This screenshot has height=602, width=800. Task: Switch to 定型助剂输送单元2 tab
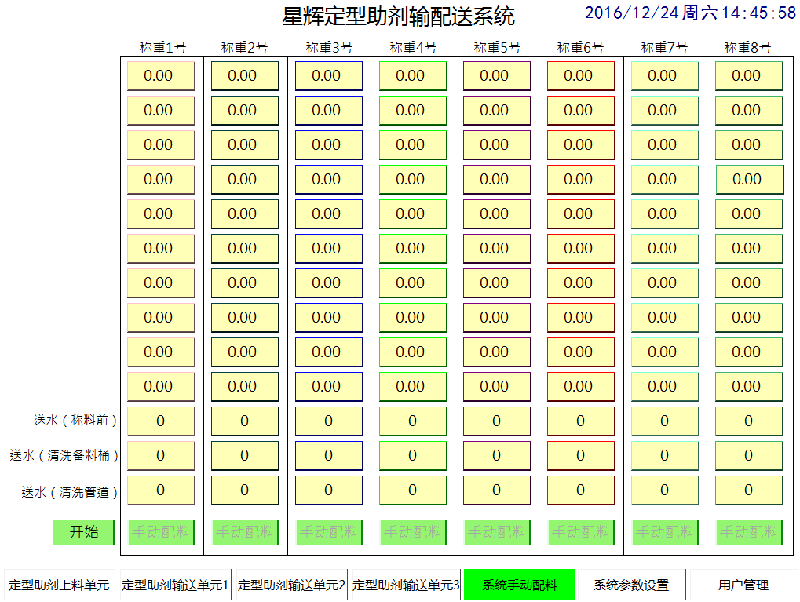point(291,585)
